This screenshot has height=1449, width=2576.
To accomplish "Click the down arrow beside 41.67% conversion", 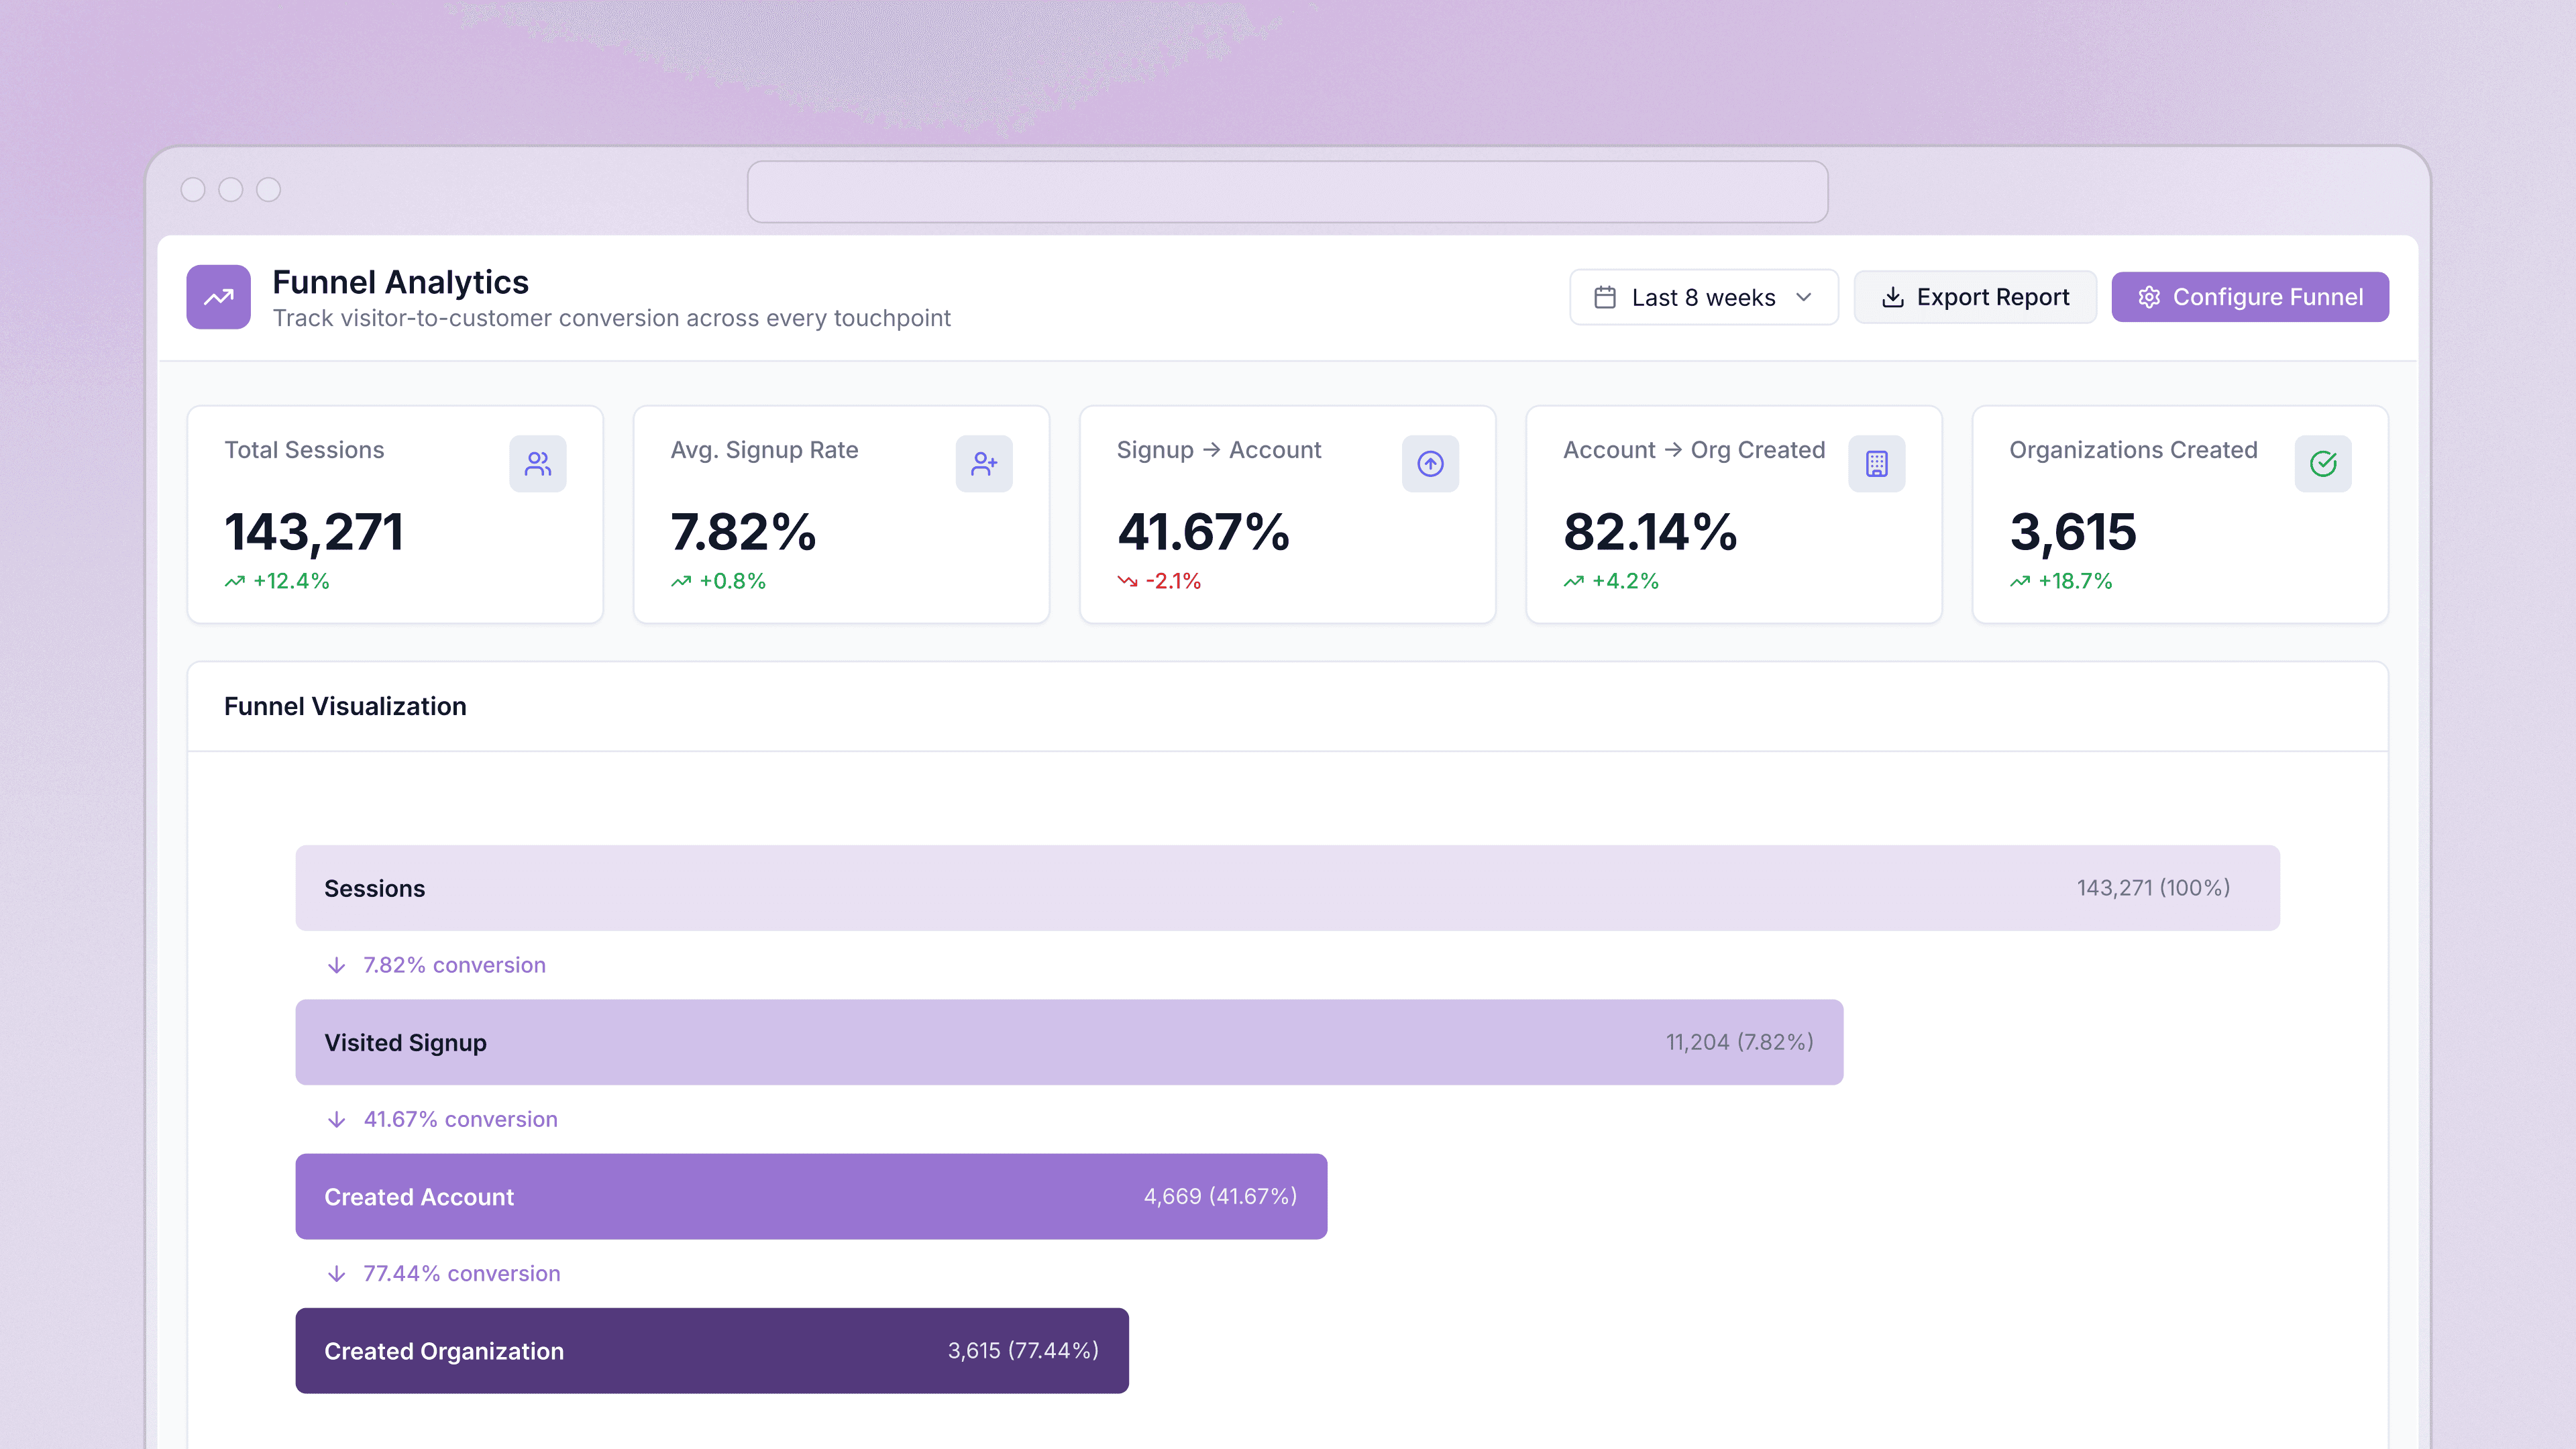I will pos(337,1119).
